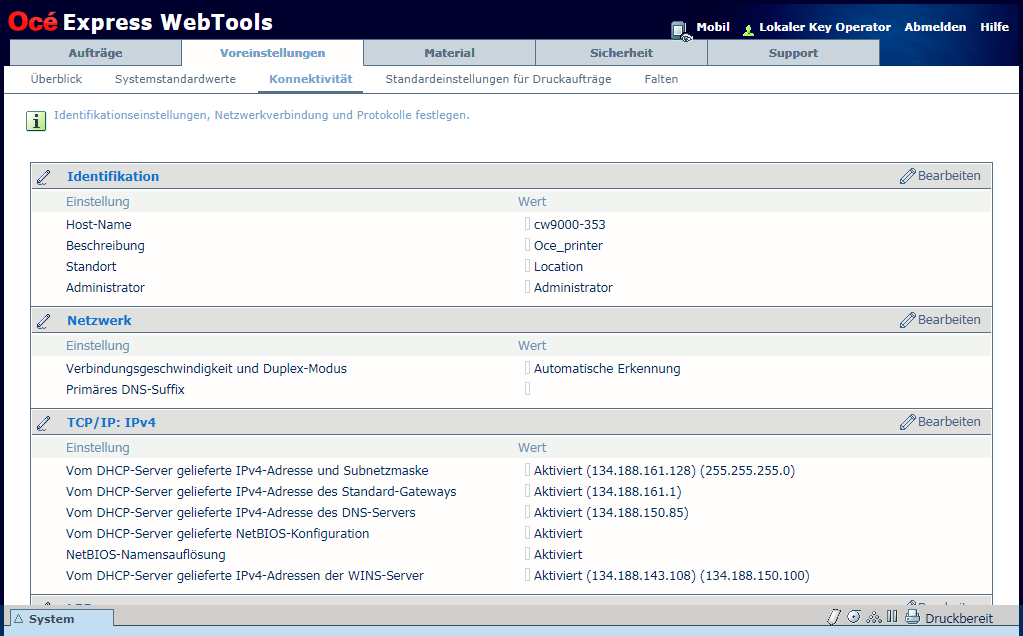Click the pencil icon beside Identifikation heading
Viewport: 1023px width, 636px height.
(x=44, y=177)
